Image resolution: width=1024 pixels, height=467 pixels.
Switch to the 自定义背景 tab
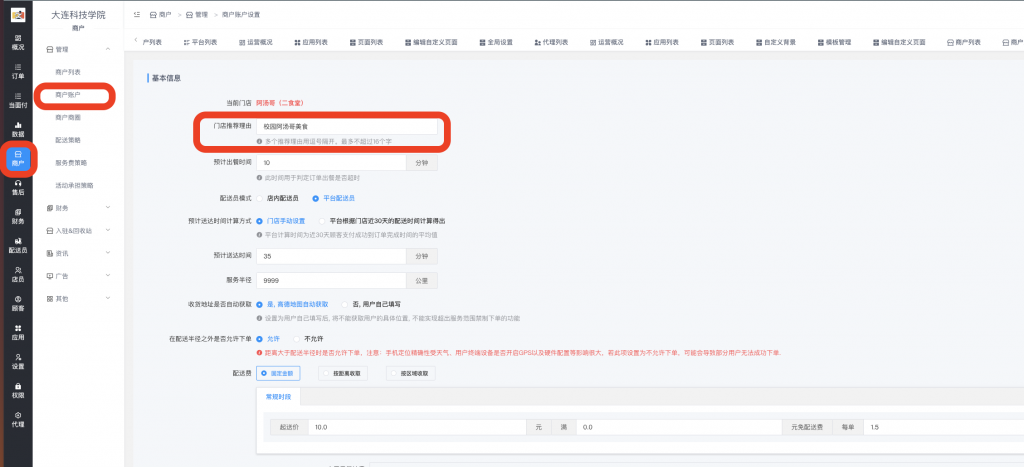click(776, 42)
